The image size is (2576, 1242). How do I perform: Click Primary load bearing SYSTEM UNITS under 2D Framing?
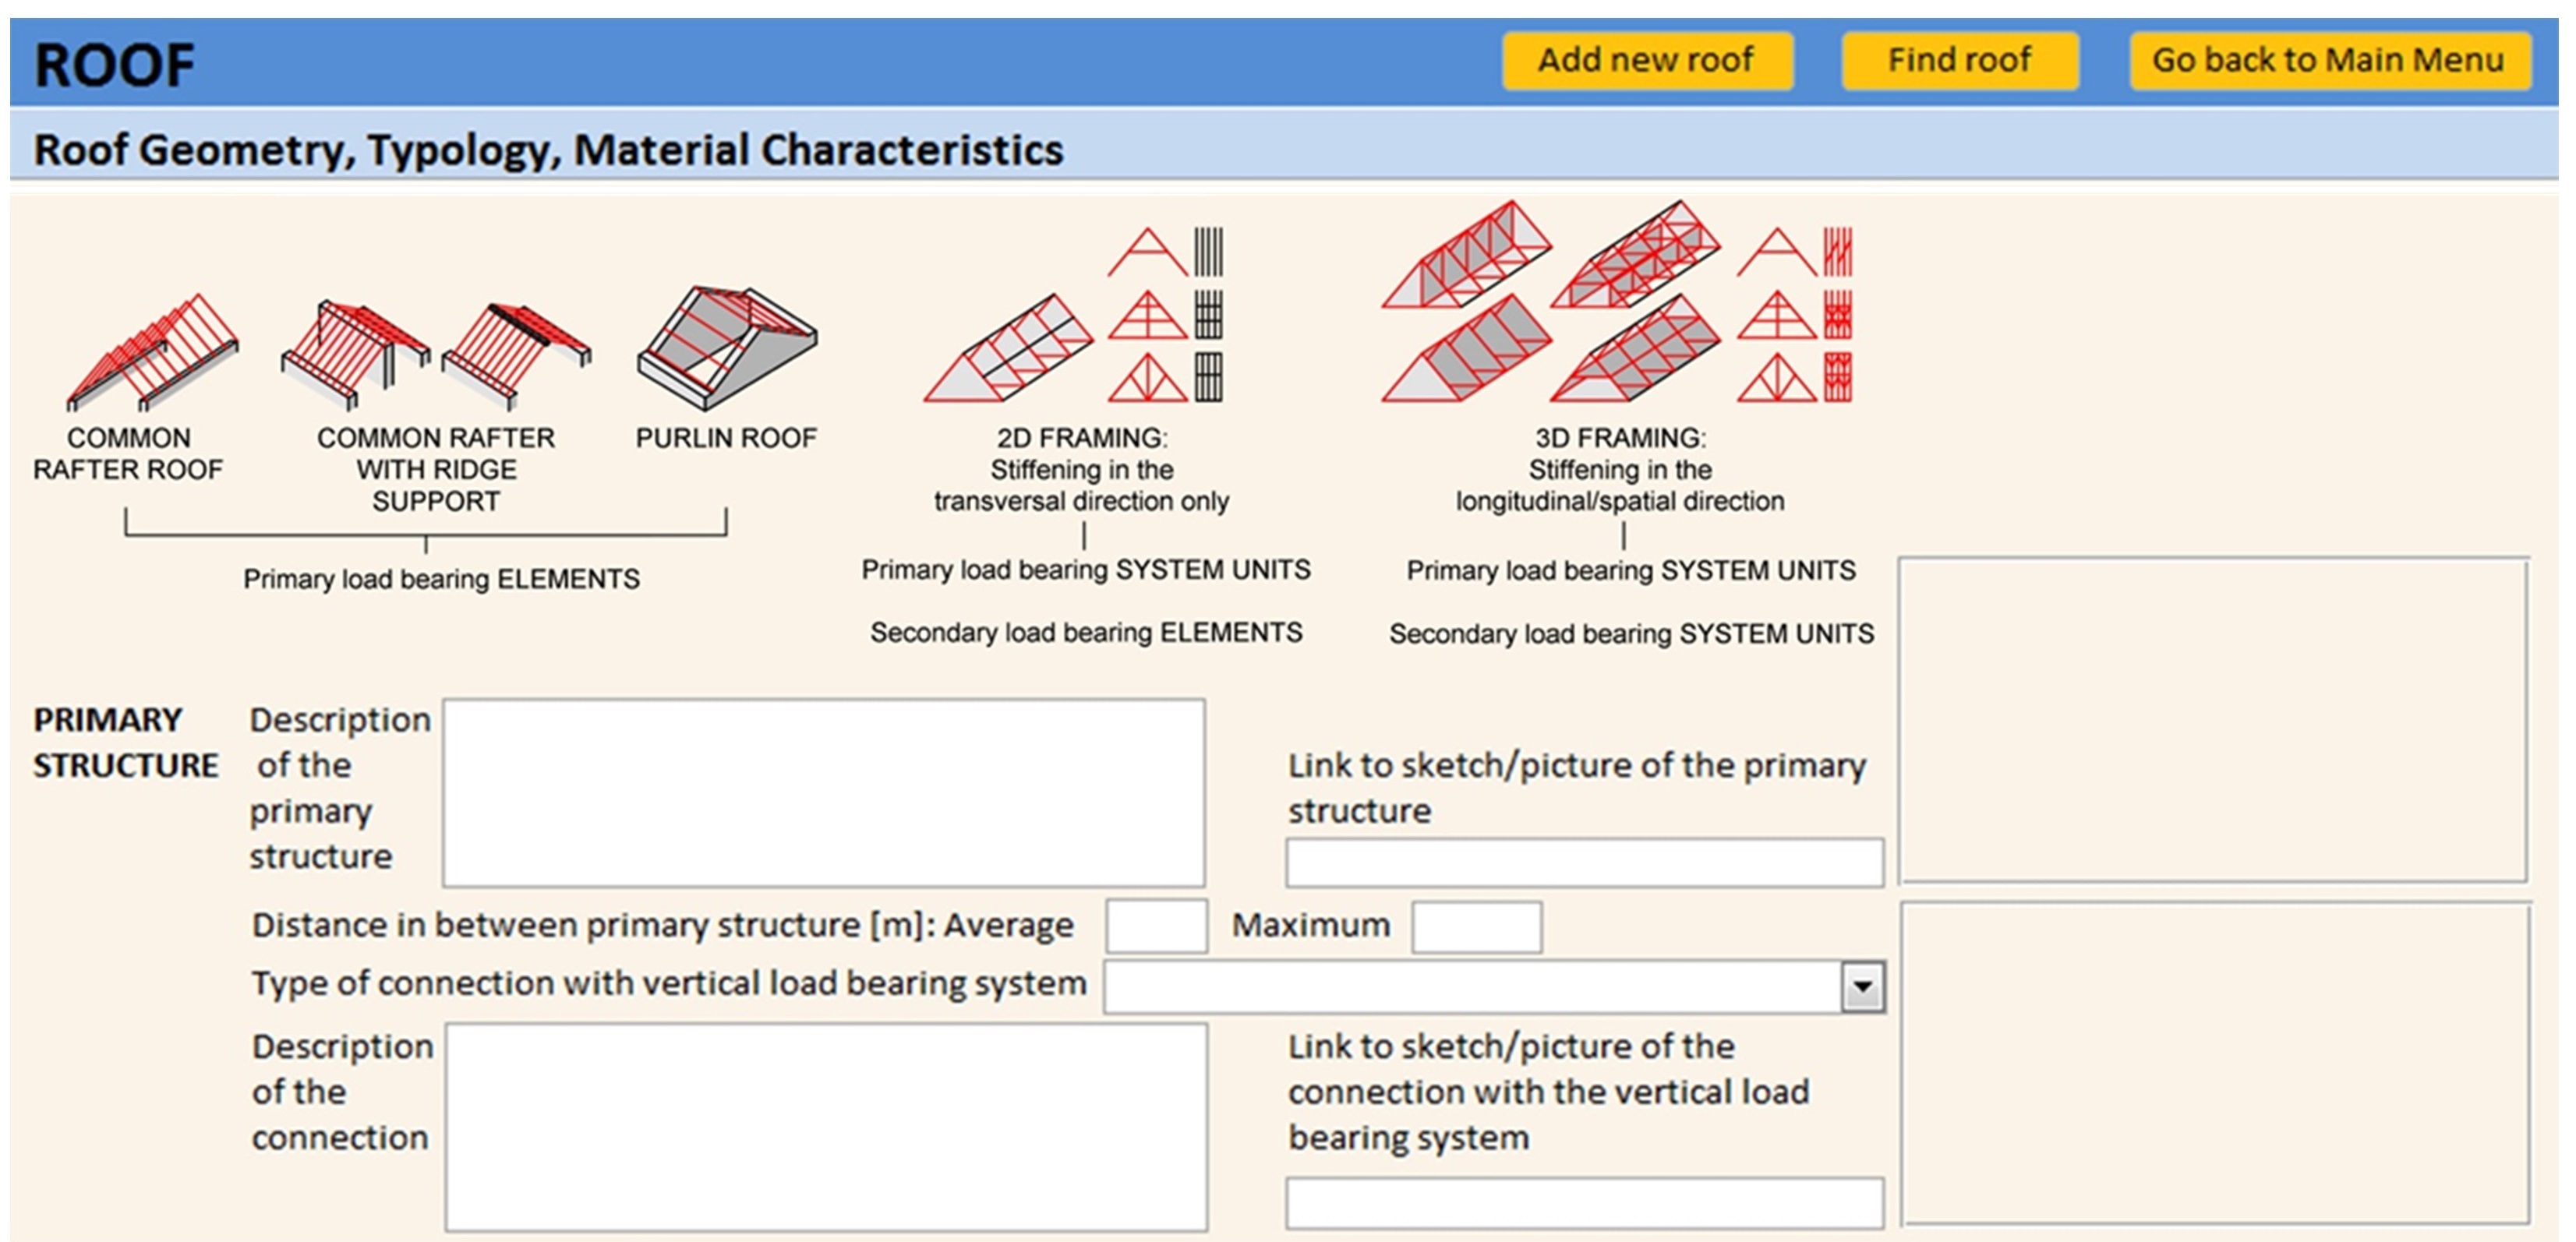click(1086, 570)
